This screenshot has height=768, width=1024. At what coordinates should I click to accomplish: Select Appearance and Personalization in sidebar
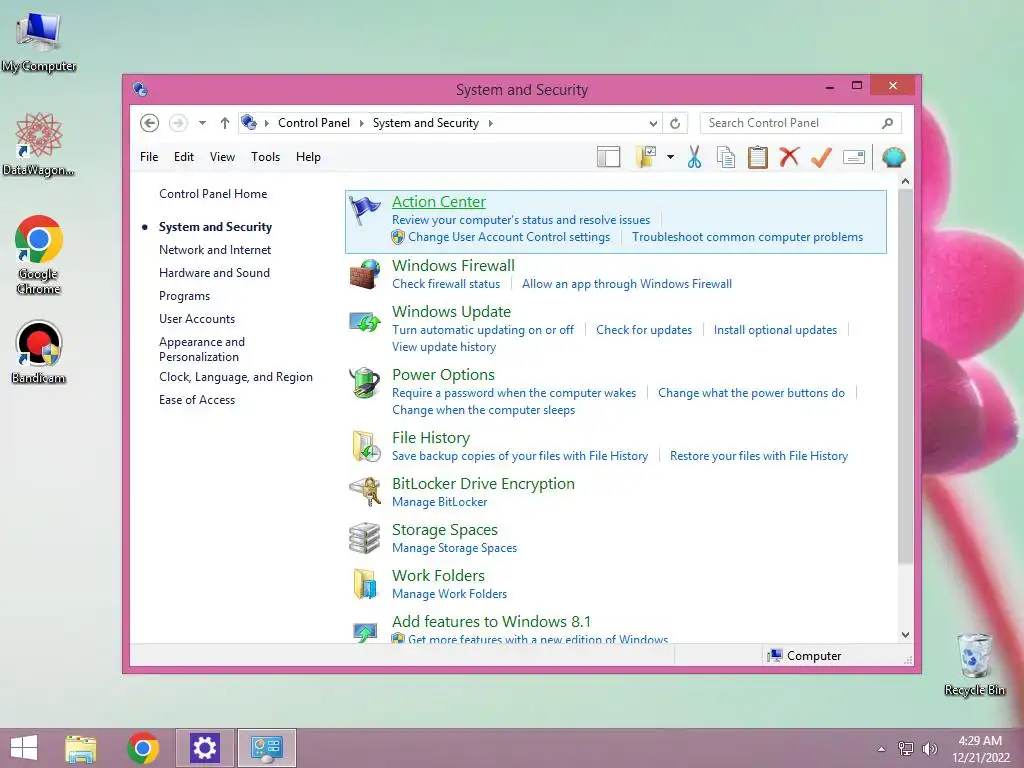(x=202, y=349)
